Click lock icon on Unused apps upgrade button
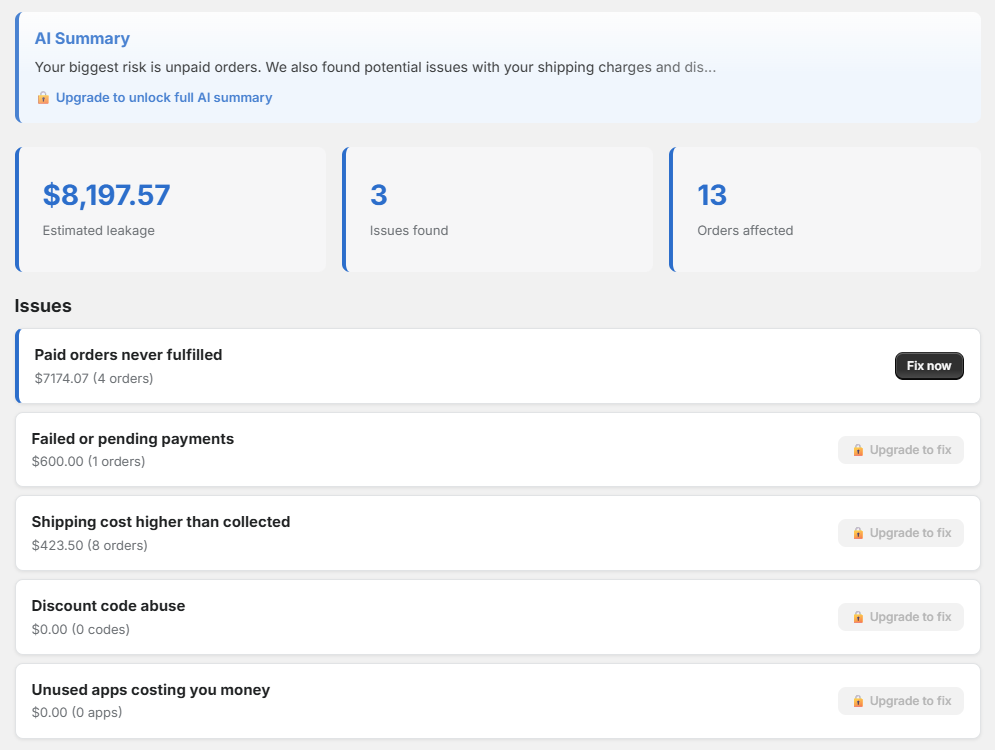Screen dimensions: 995x750 tap(858, 701)
